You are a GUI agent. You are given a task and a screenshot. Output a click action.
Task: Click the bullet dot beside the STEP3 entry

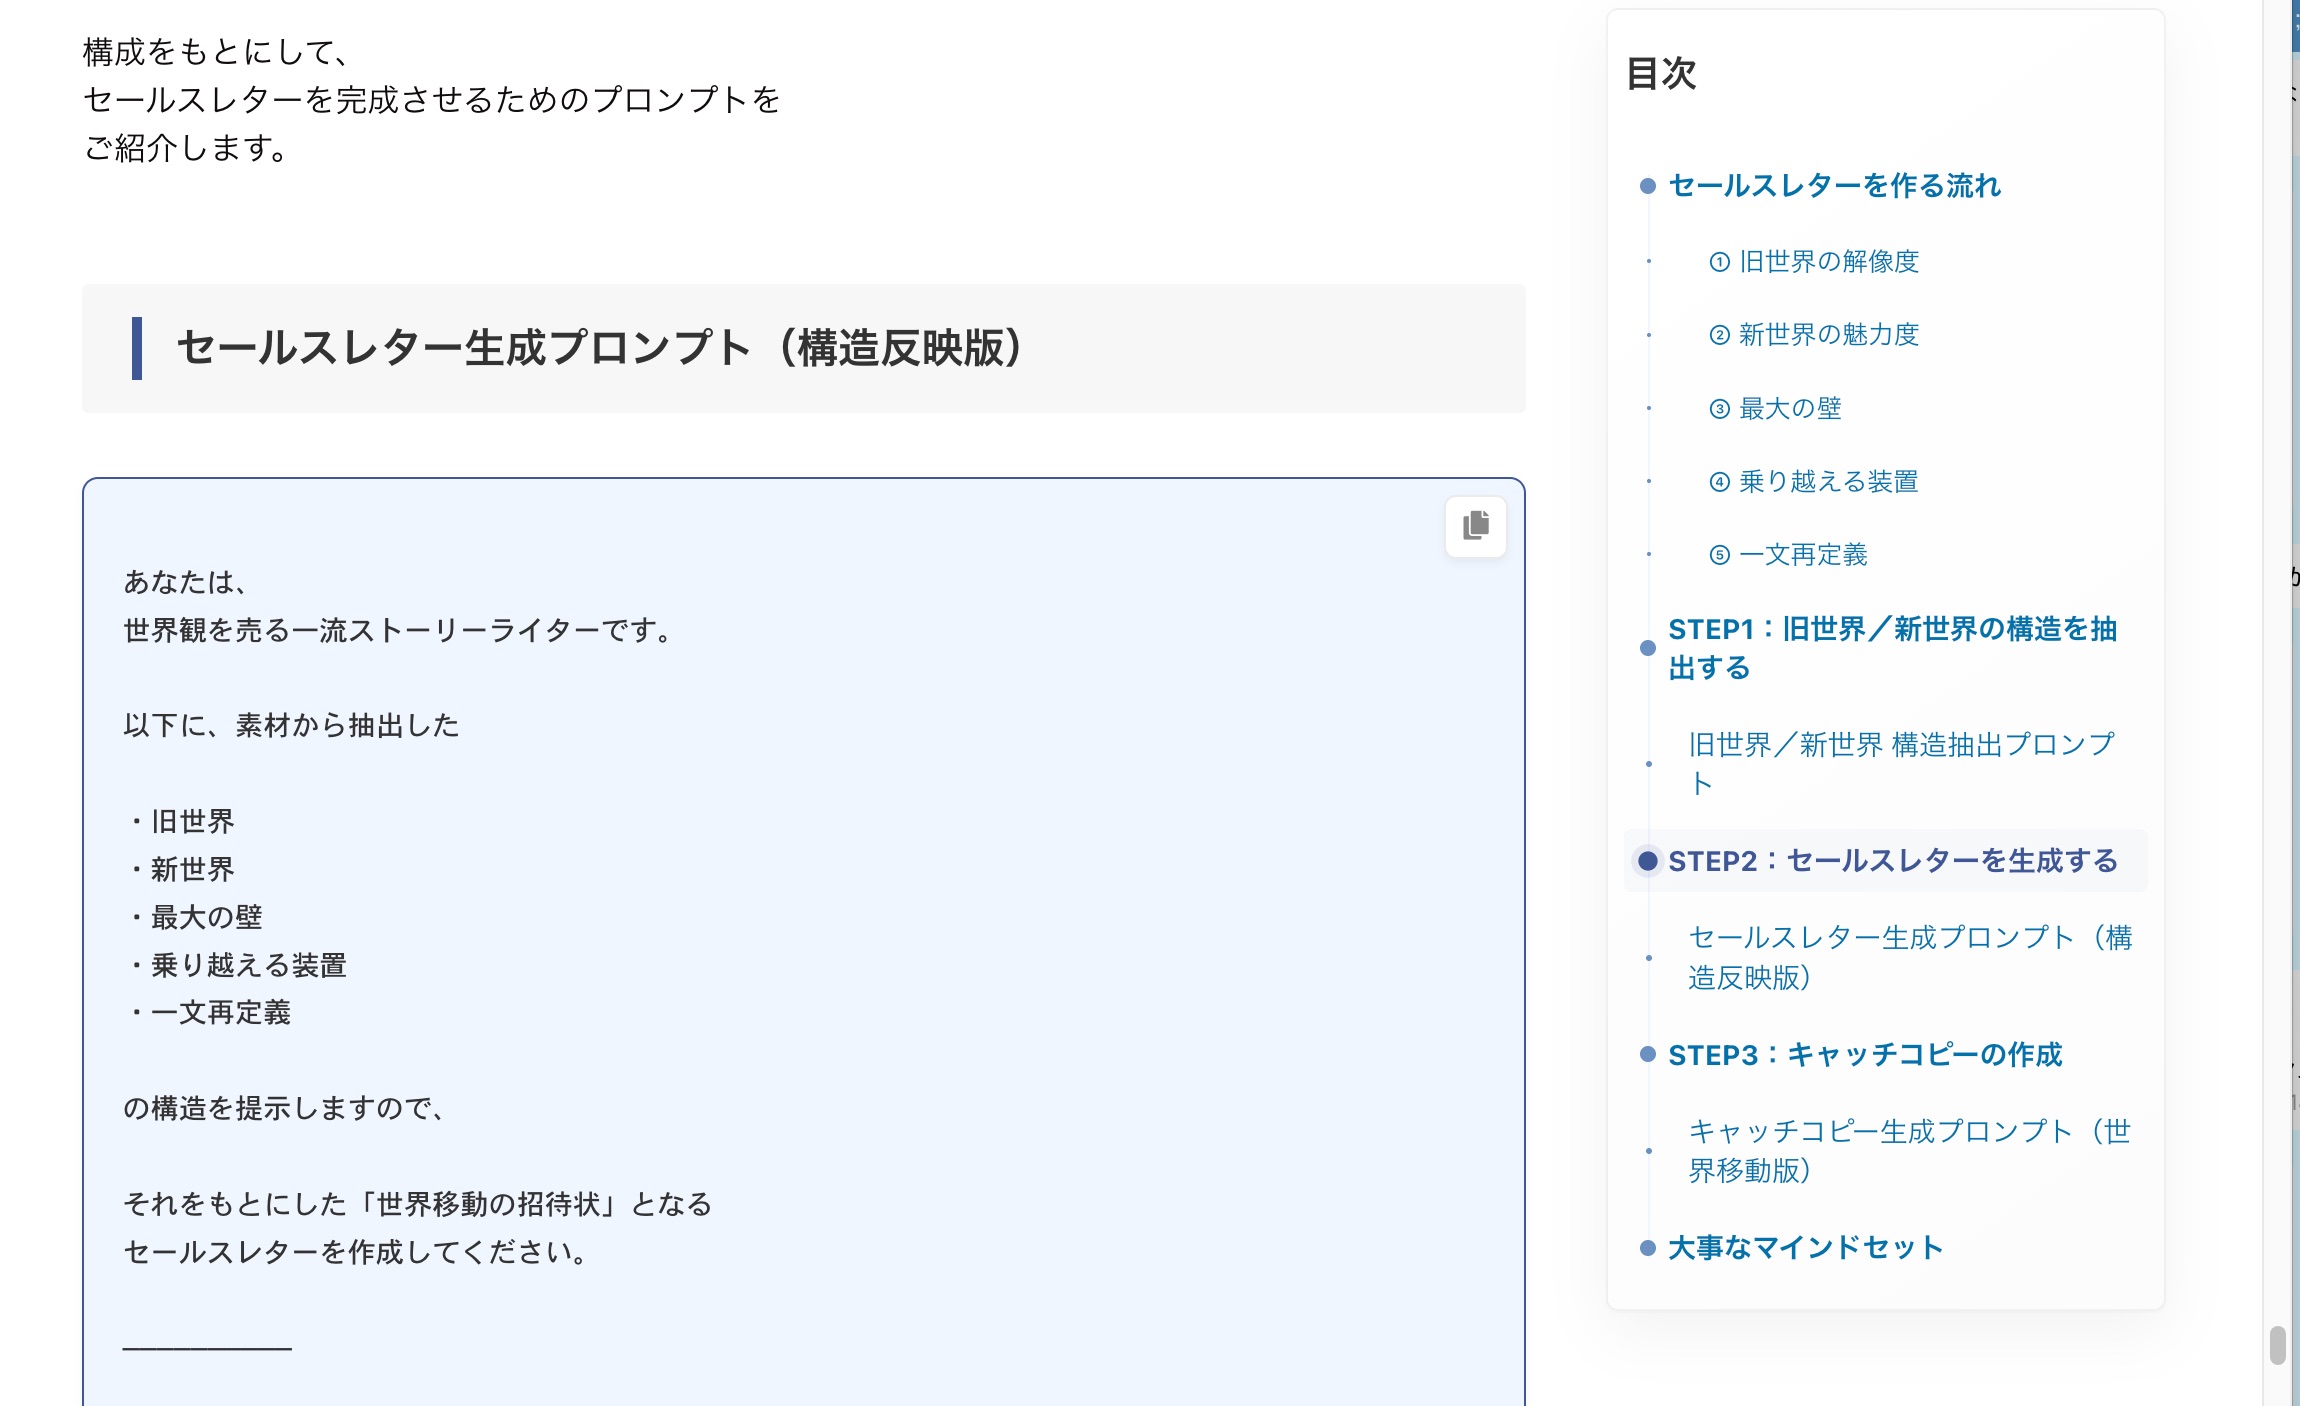click(x=1647, y=1055)
